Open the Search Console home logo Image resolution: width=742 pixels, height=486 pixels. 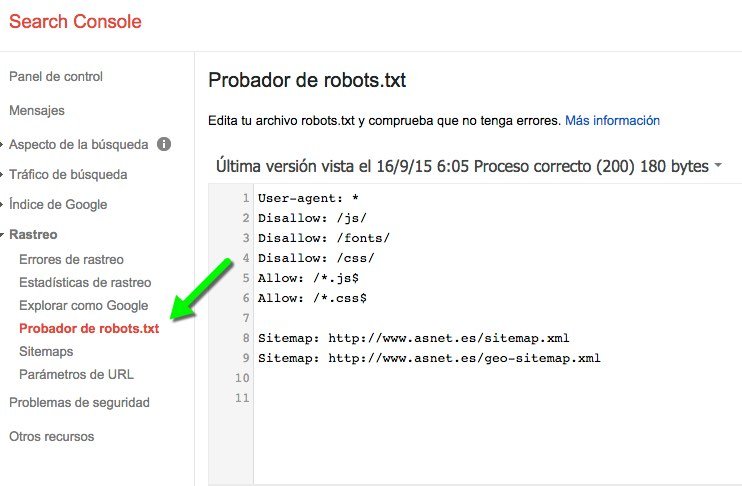(x=75, y=21)
